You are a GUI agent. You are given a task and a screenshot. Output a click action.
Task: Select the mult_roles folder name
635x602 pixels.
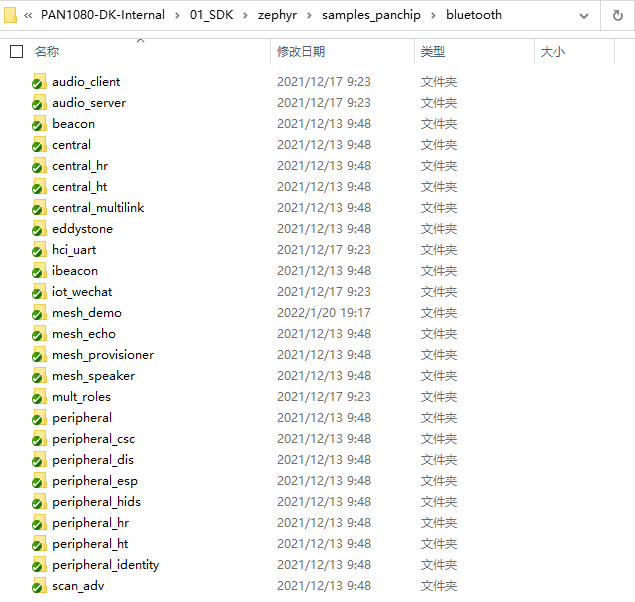81,397
